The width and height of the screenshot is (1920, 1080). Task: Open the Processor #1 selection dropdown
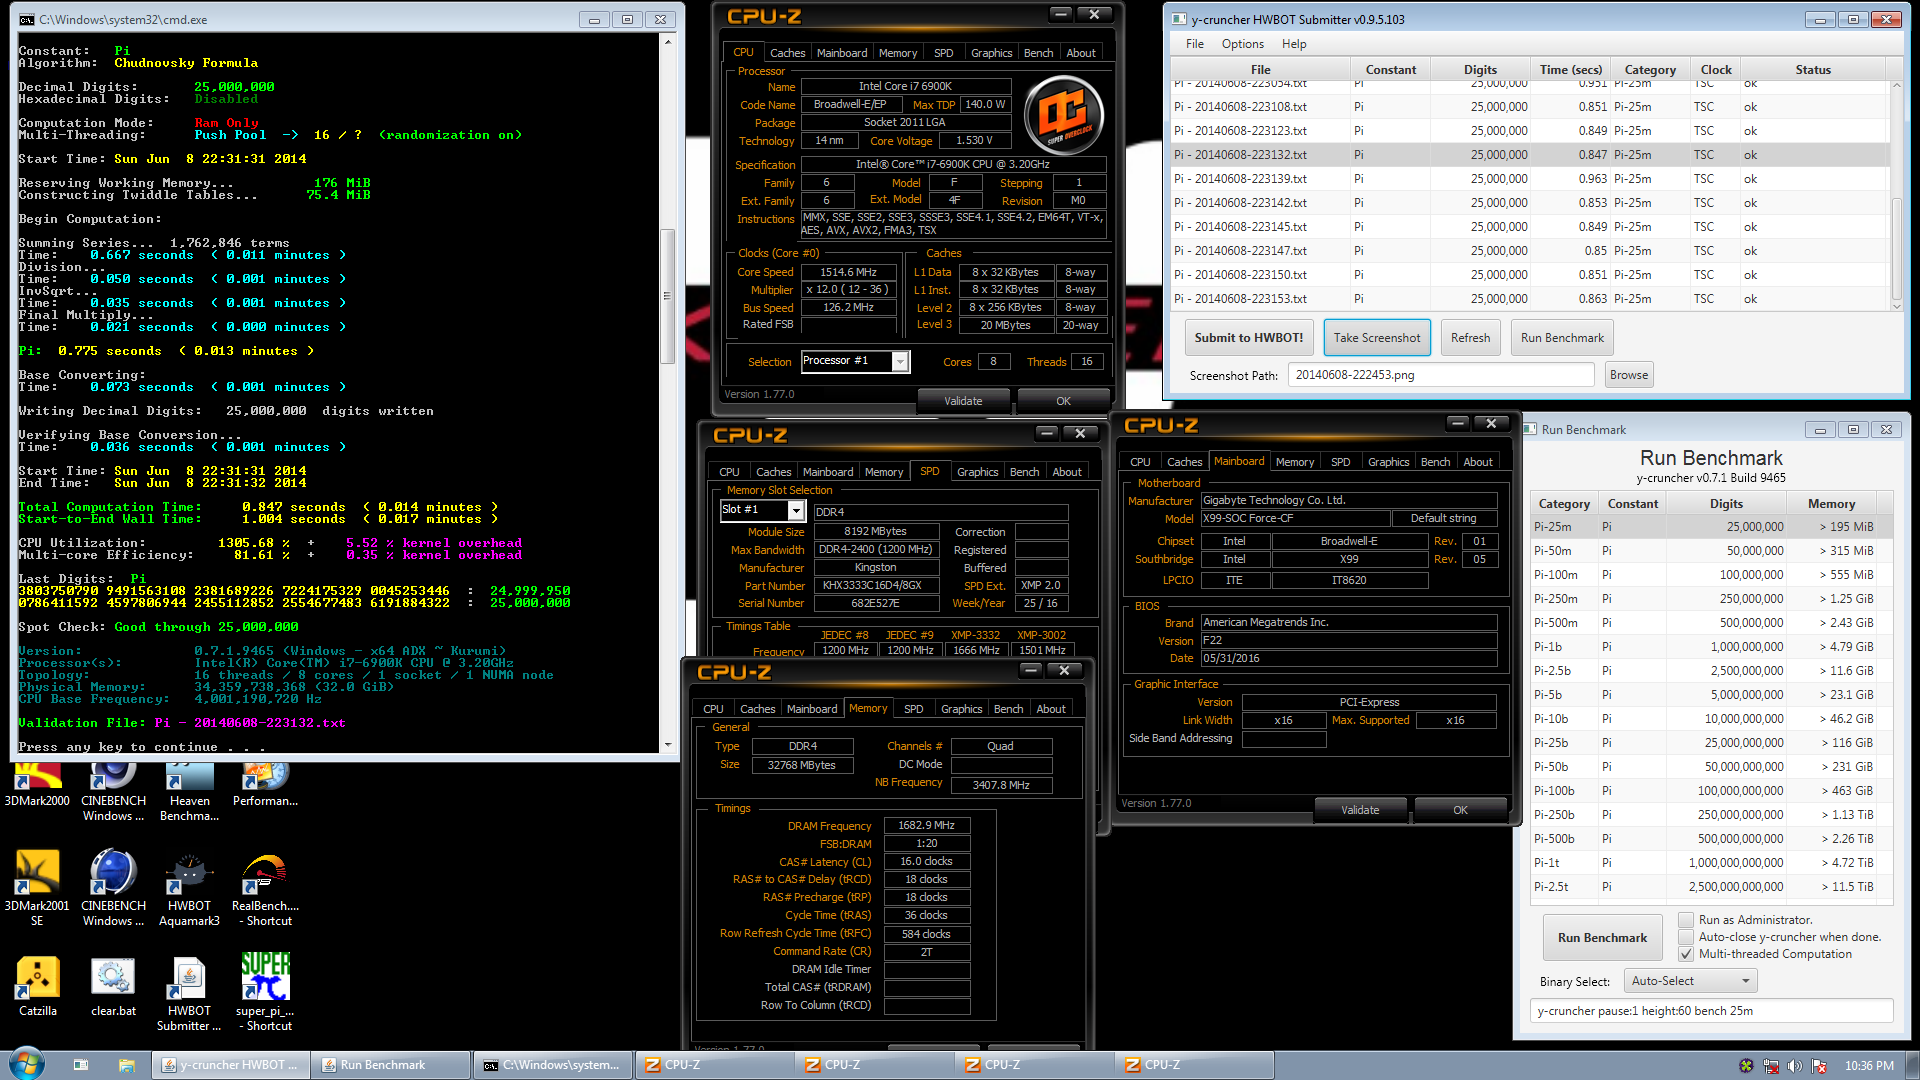click(855, 361)
